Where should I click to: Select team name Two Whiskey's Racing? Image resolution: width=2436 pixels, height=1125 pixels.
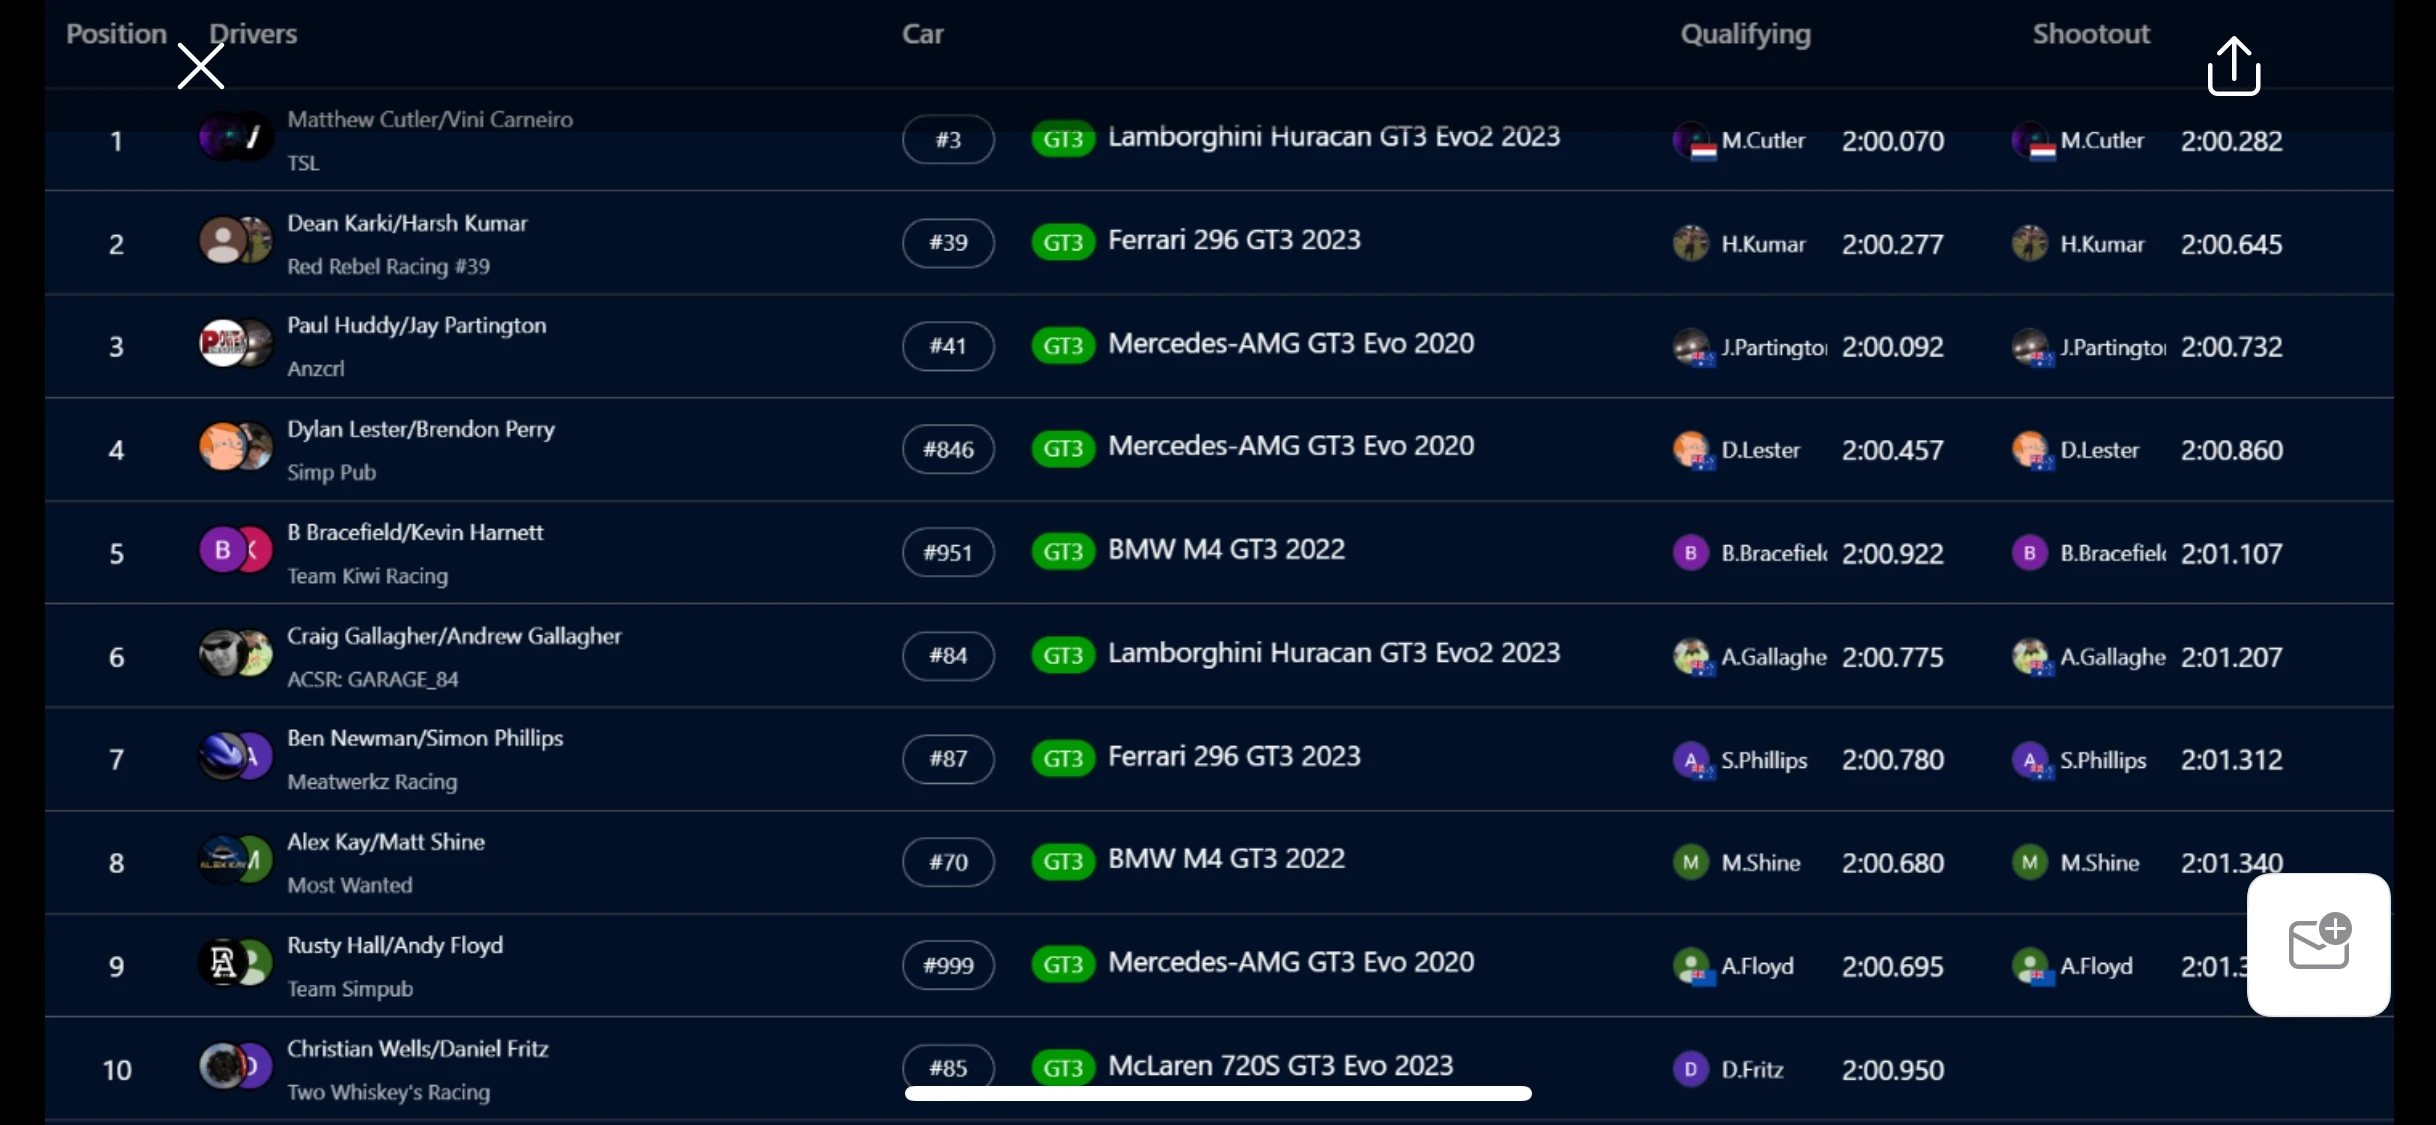388,1092
